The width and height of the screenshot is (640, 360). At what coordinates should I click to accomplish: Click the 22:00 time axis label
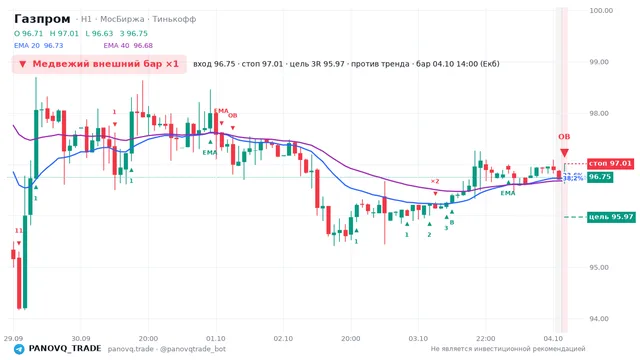click(486, 339)
